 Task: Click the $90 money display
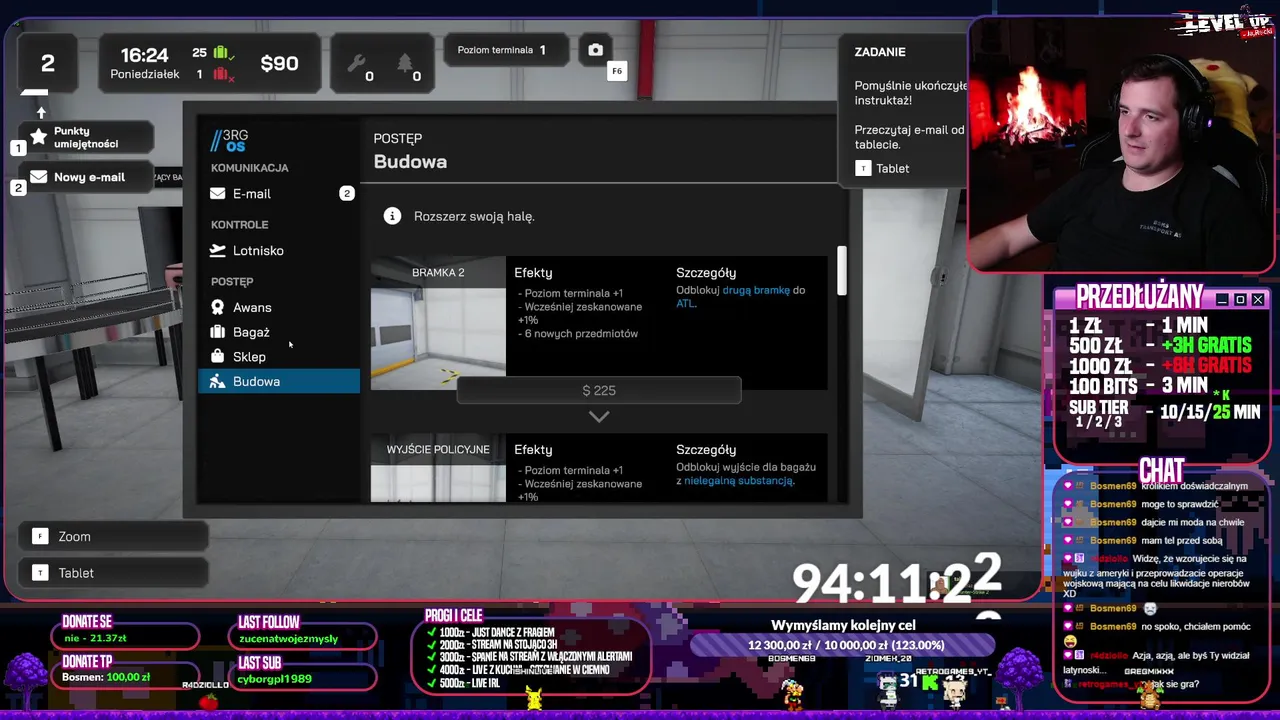[x=279, y=63]
